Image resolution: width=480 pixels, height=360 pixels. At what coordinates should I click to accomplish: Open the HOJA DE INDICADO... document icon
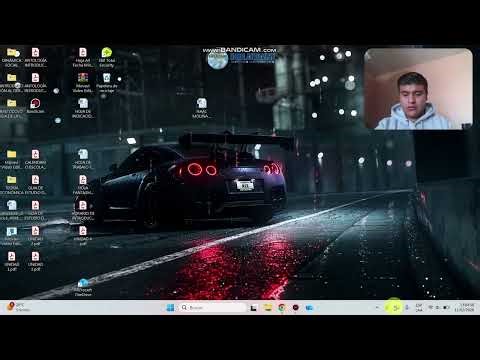[x=83, y=108]
